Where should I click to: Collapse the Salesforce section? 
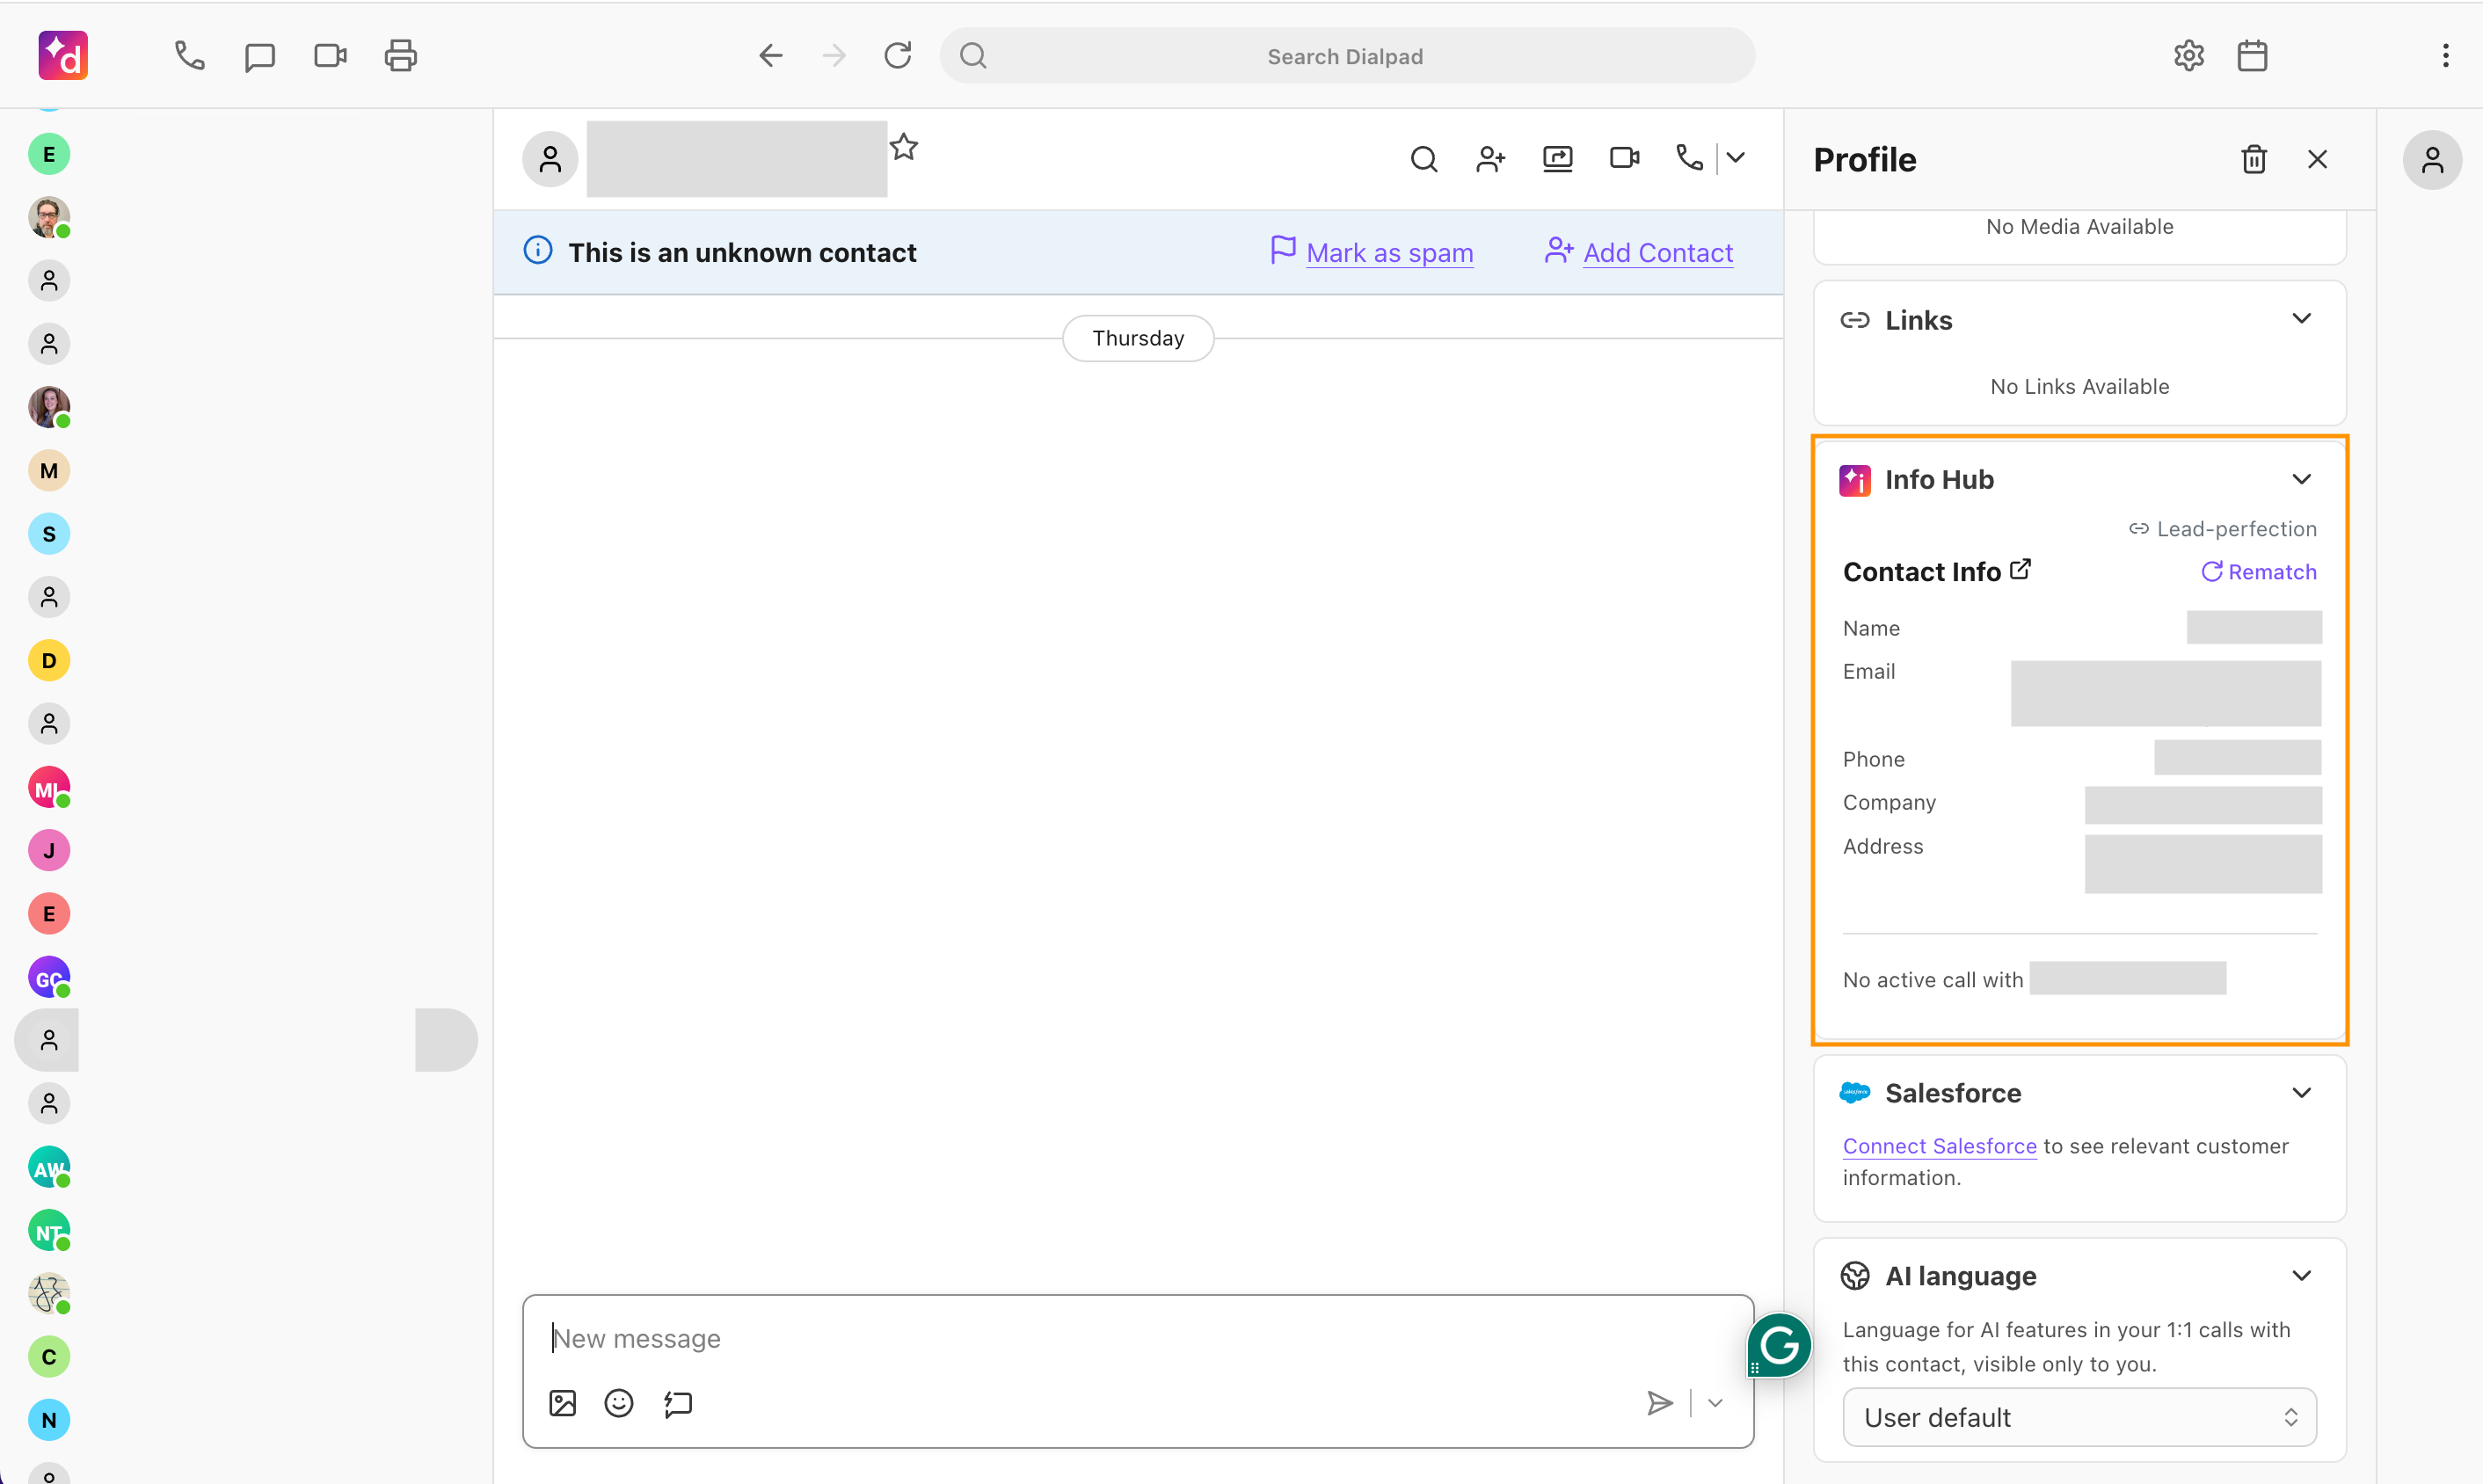2302,1092
